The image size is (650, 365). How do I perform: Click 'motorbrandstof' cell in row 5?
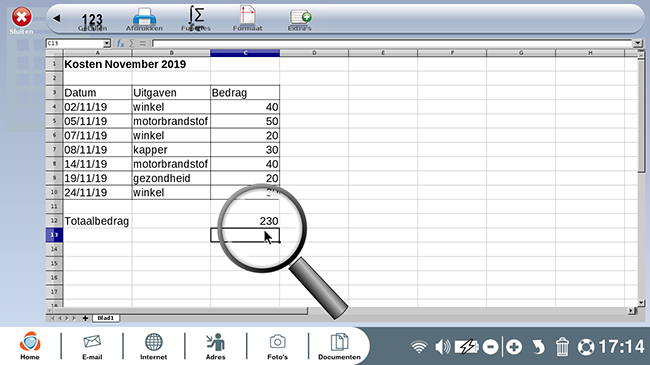point(171,121)
